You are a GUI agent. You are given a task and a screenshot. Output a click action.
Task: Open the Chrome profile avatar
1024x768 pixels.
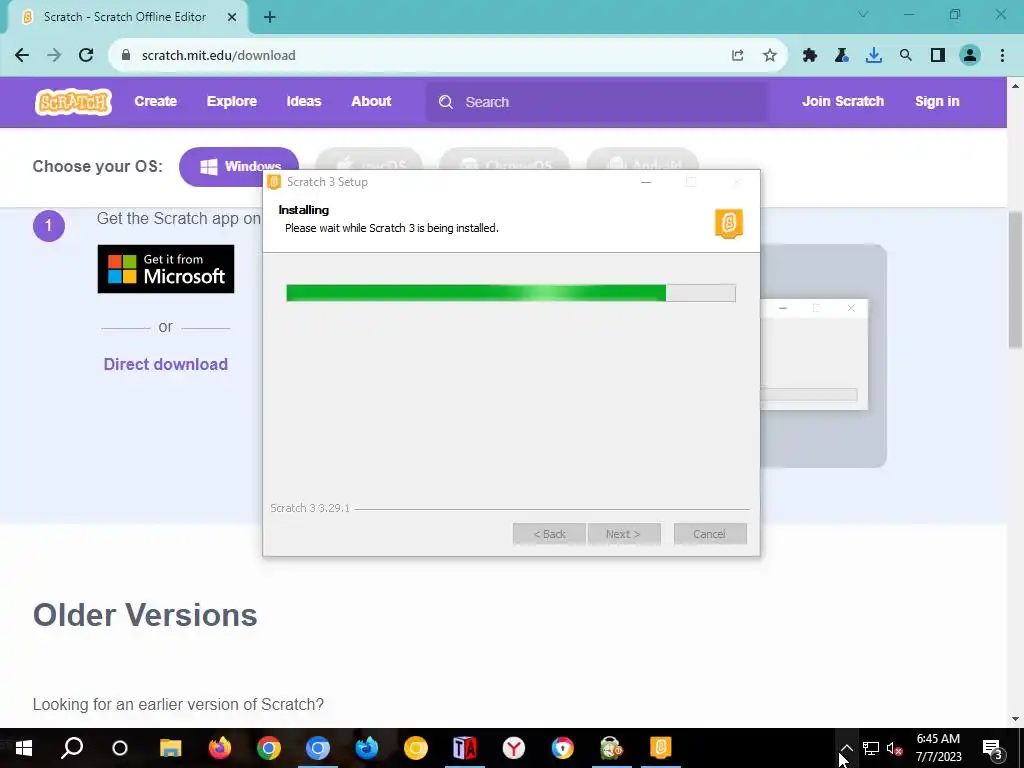pyautogui.click(x=970, y=56)
